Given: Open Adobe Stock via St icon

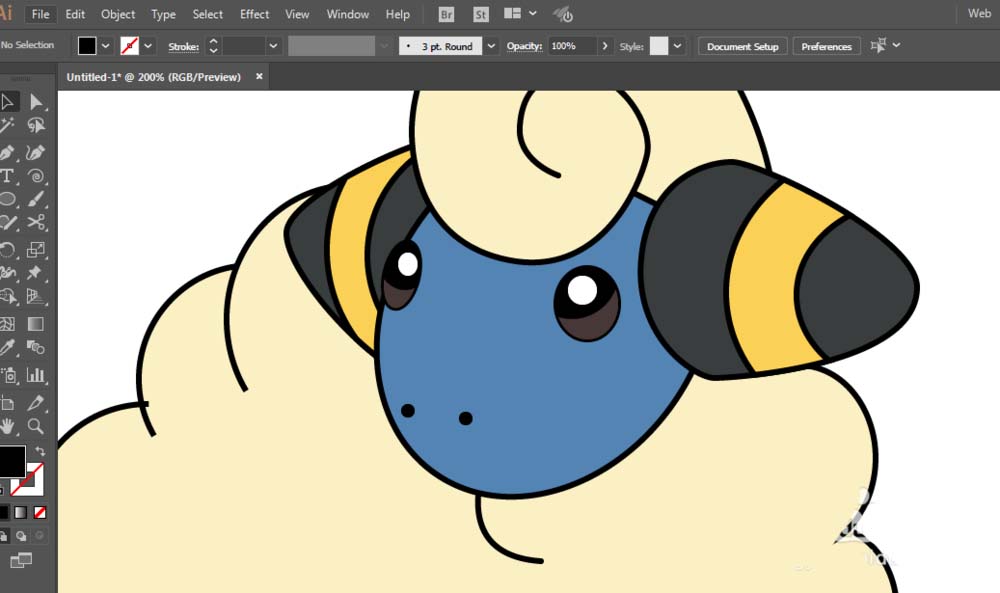Looking at the screenshot, I should tap(481, 14).
